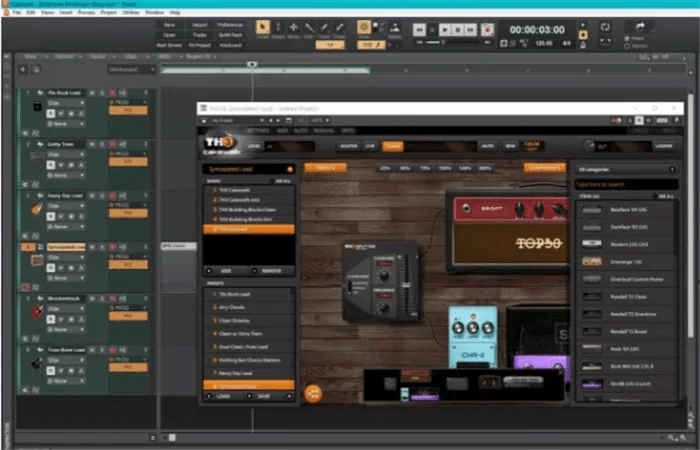Open the Marks tool
This screenshot has height=450, width=700.
pos(395,29)
